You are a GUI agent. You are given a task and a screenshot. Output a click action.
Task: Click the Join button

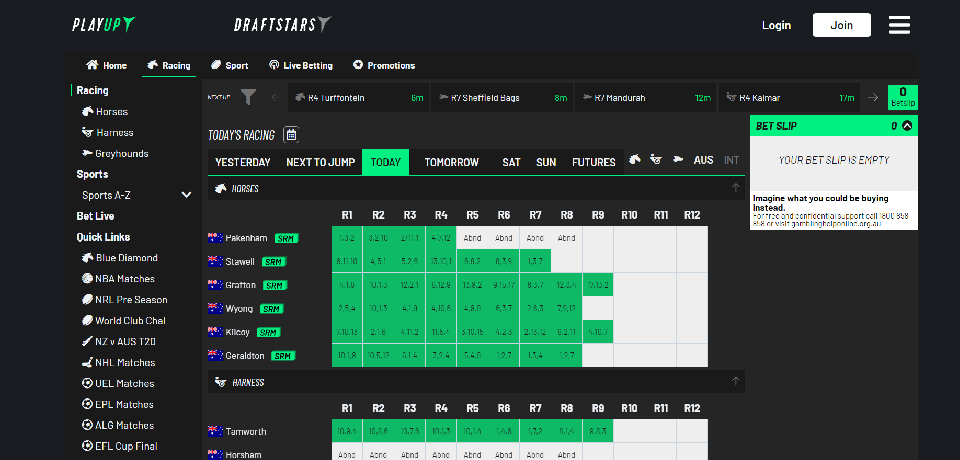click(x=841, y=25)
